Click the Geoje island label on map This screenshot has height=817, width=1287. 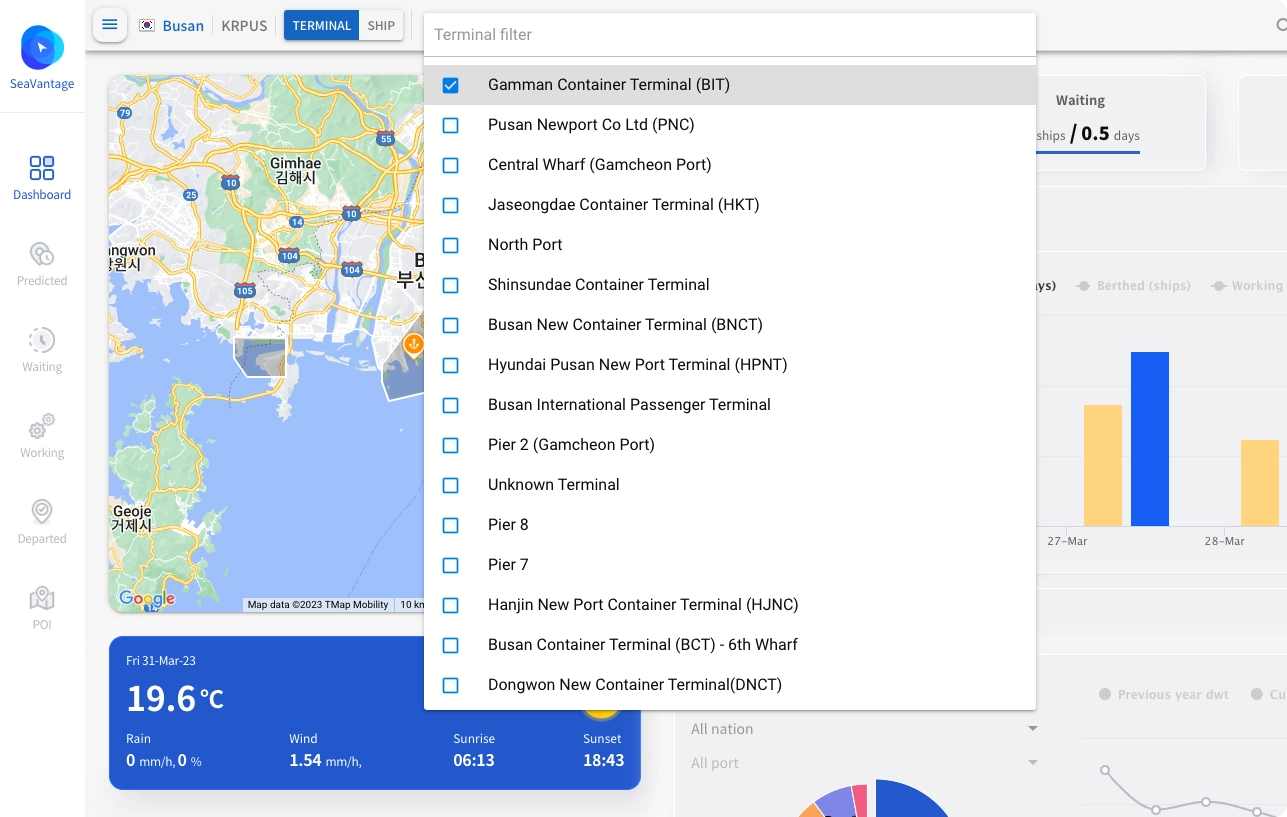point(132,518)
